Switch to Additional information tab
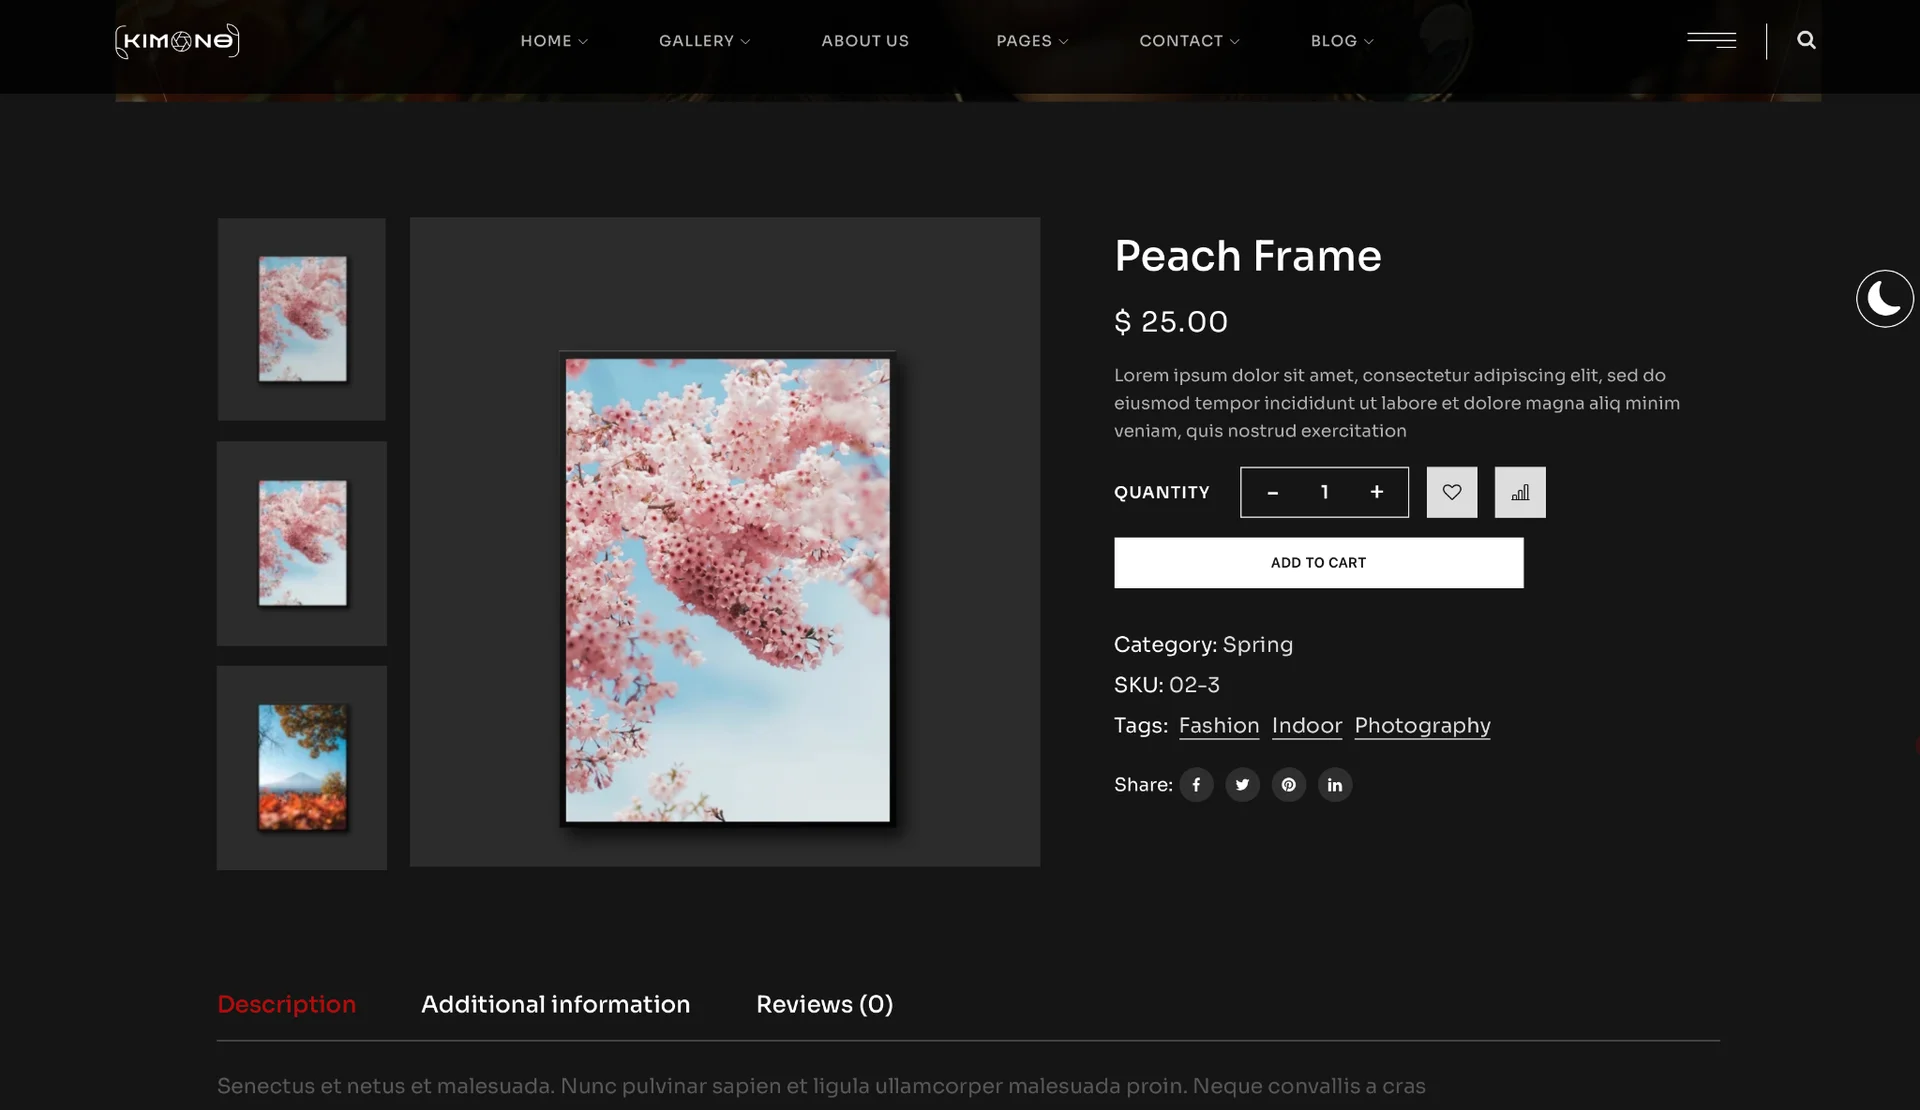 click(555, 1004)
